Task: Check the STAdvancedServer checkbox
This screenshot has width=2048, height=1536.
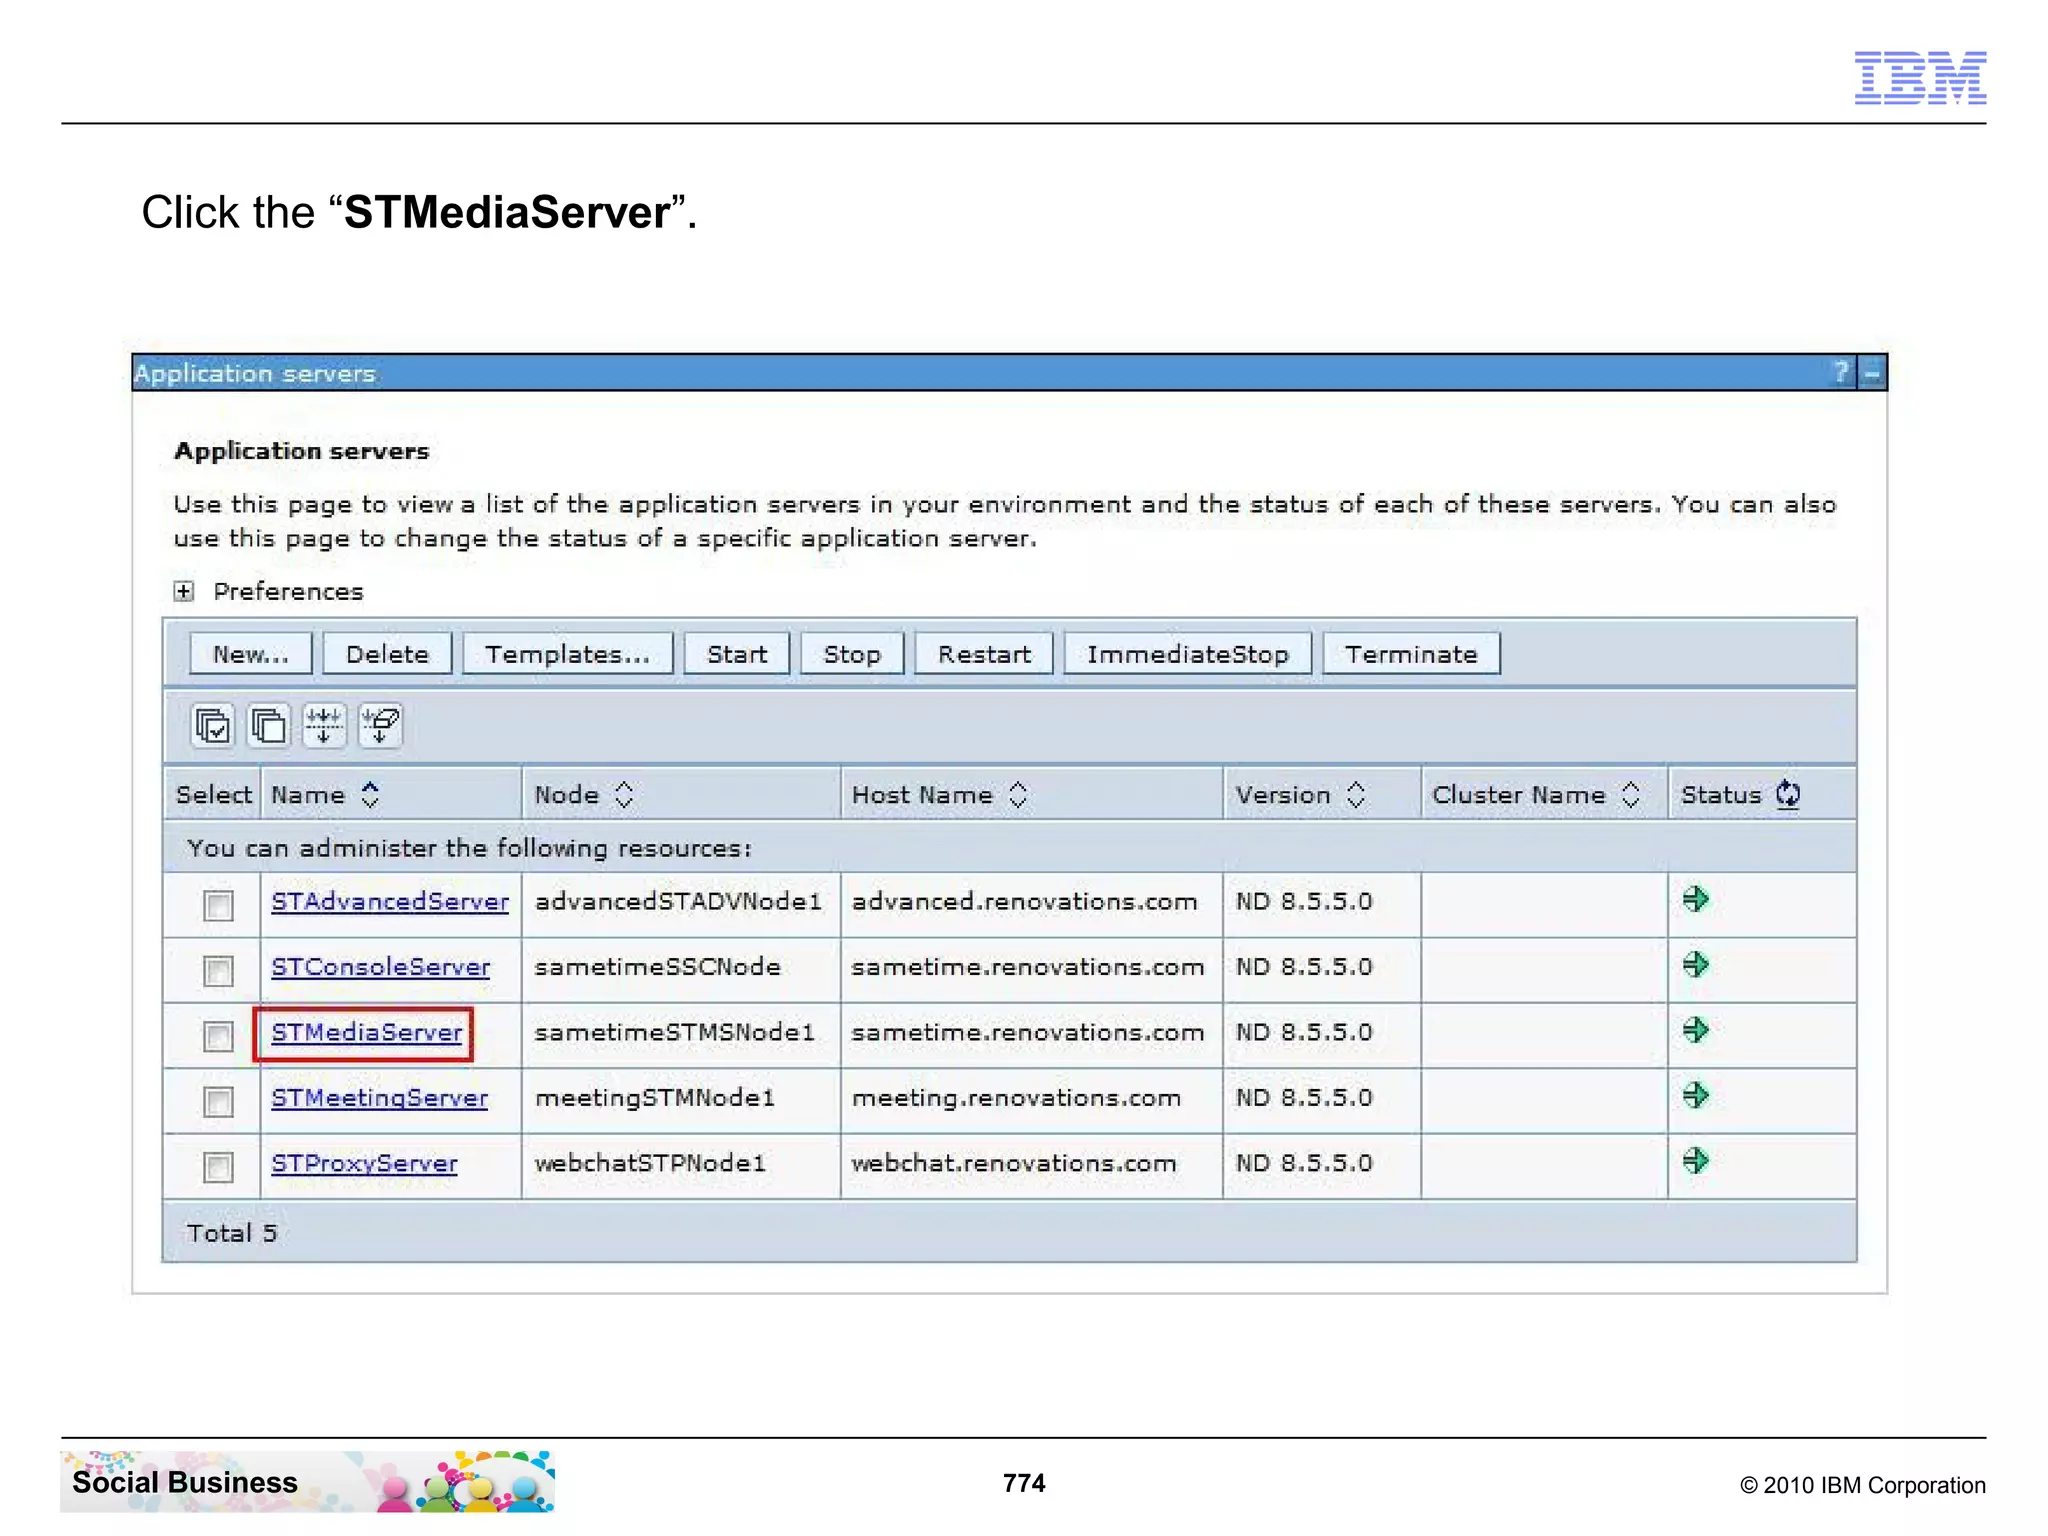Action: pos(218,905)
